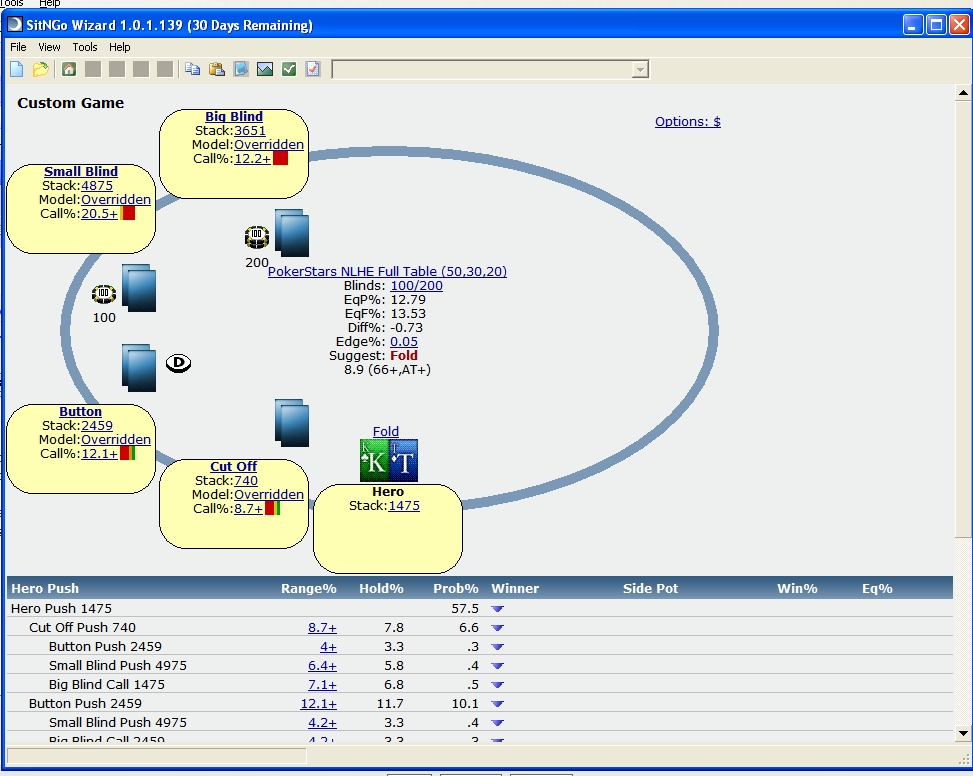Click Big Blind's Call% 12.2+ link

point(253,158)
